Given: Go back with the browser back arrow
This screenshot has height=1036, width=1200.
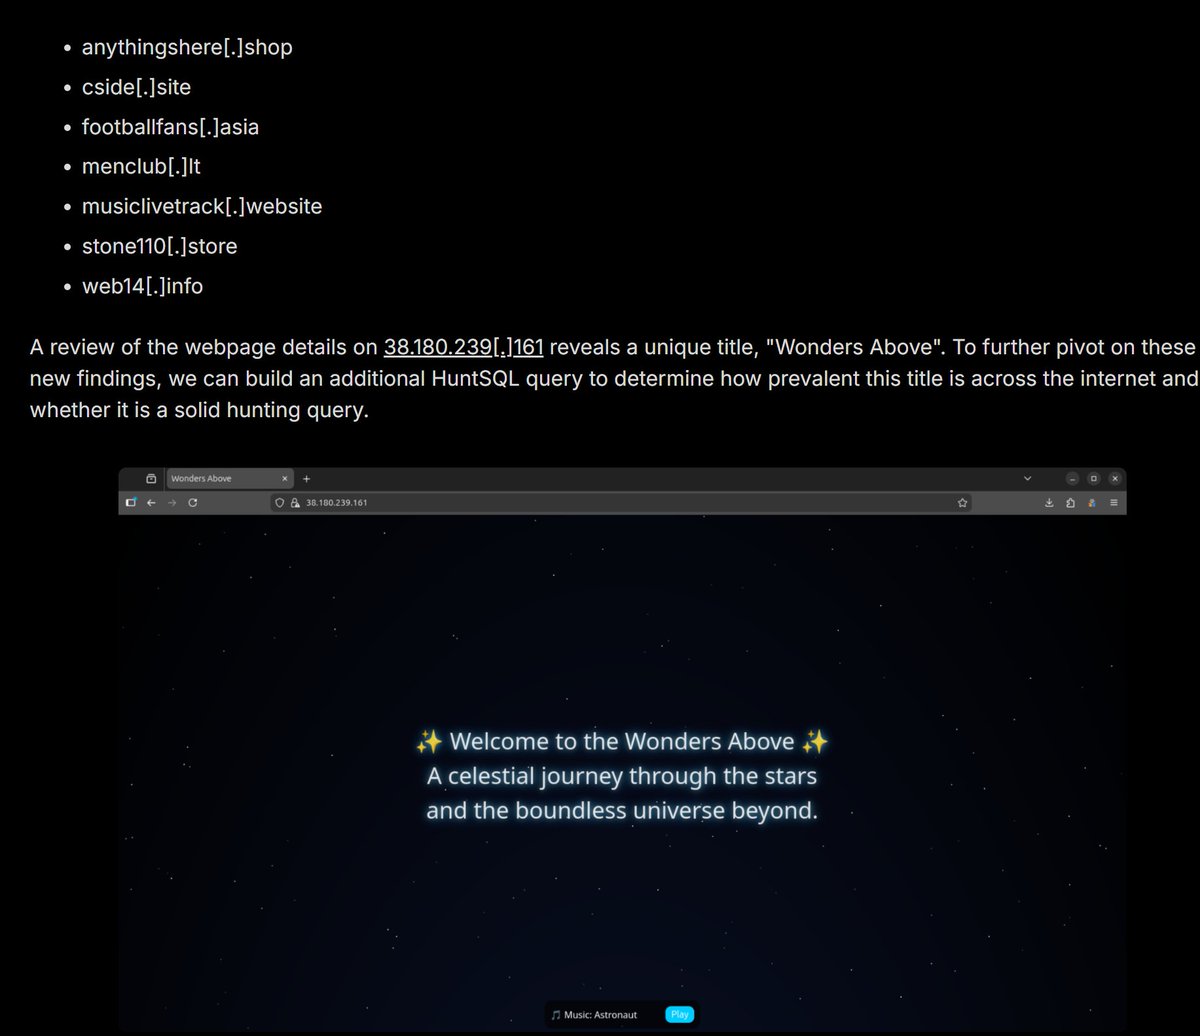Looking at the screenshot, I should click(x=151, y=503).
